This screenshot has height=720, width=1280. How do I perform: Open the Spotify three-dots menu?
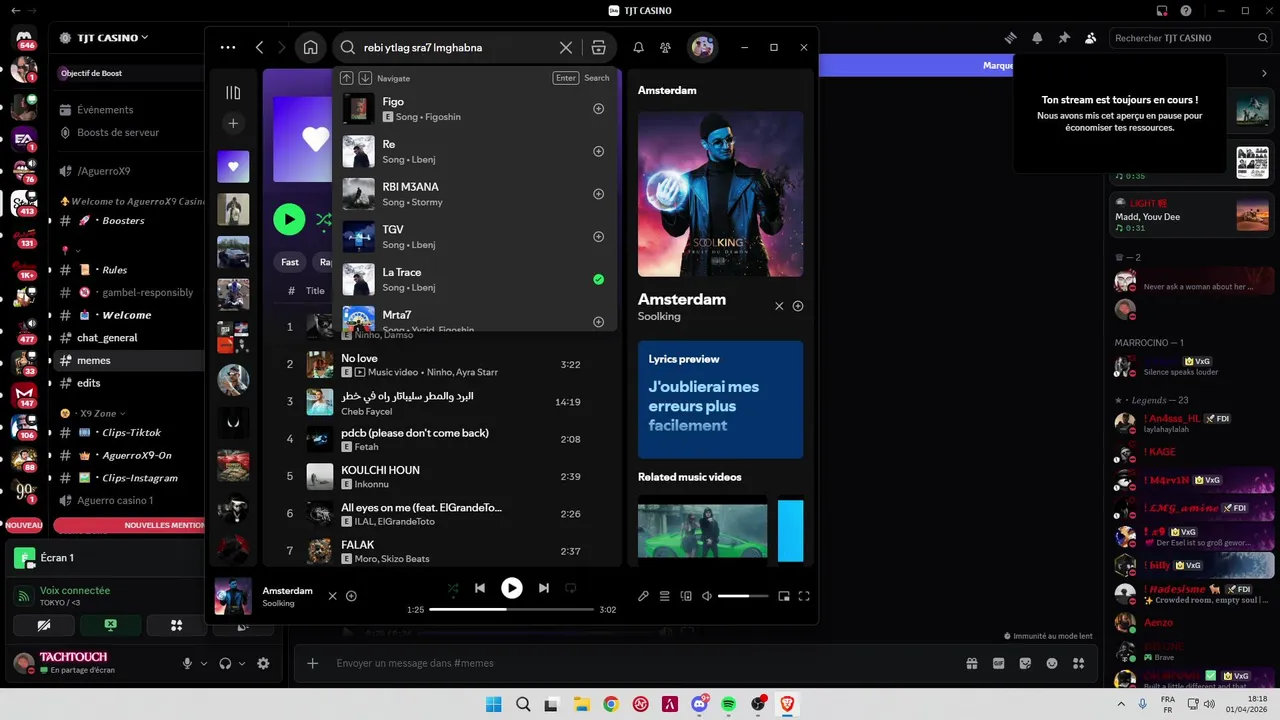[228, 47]
